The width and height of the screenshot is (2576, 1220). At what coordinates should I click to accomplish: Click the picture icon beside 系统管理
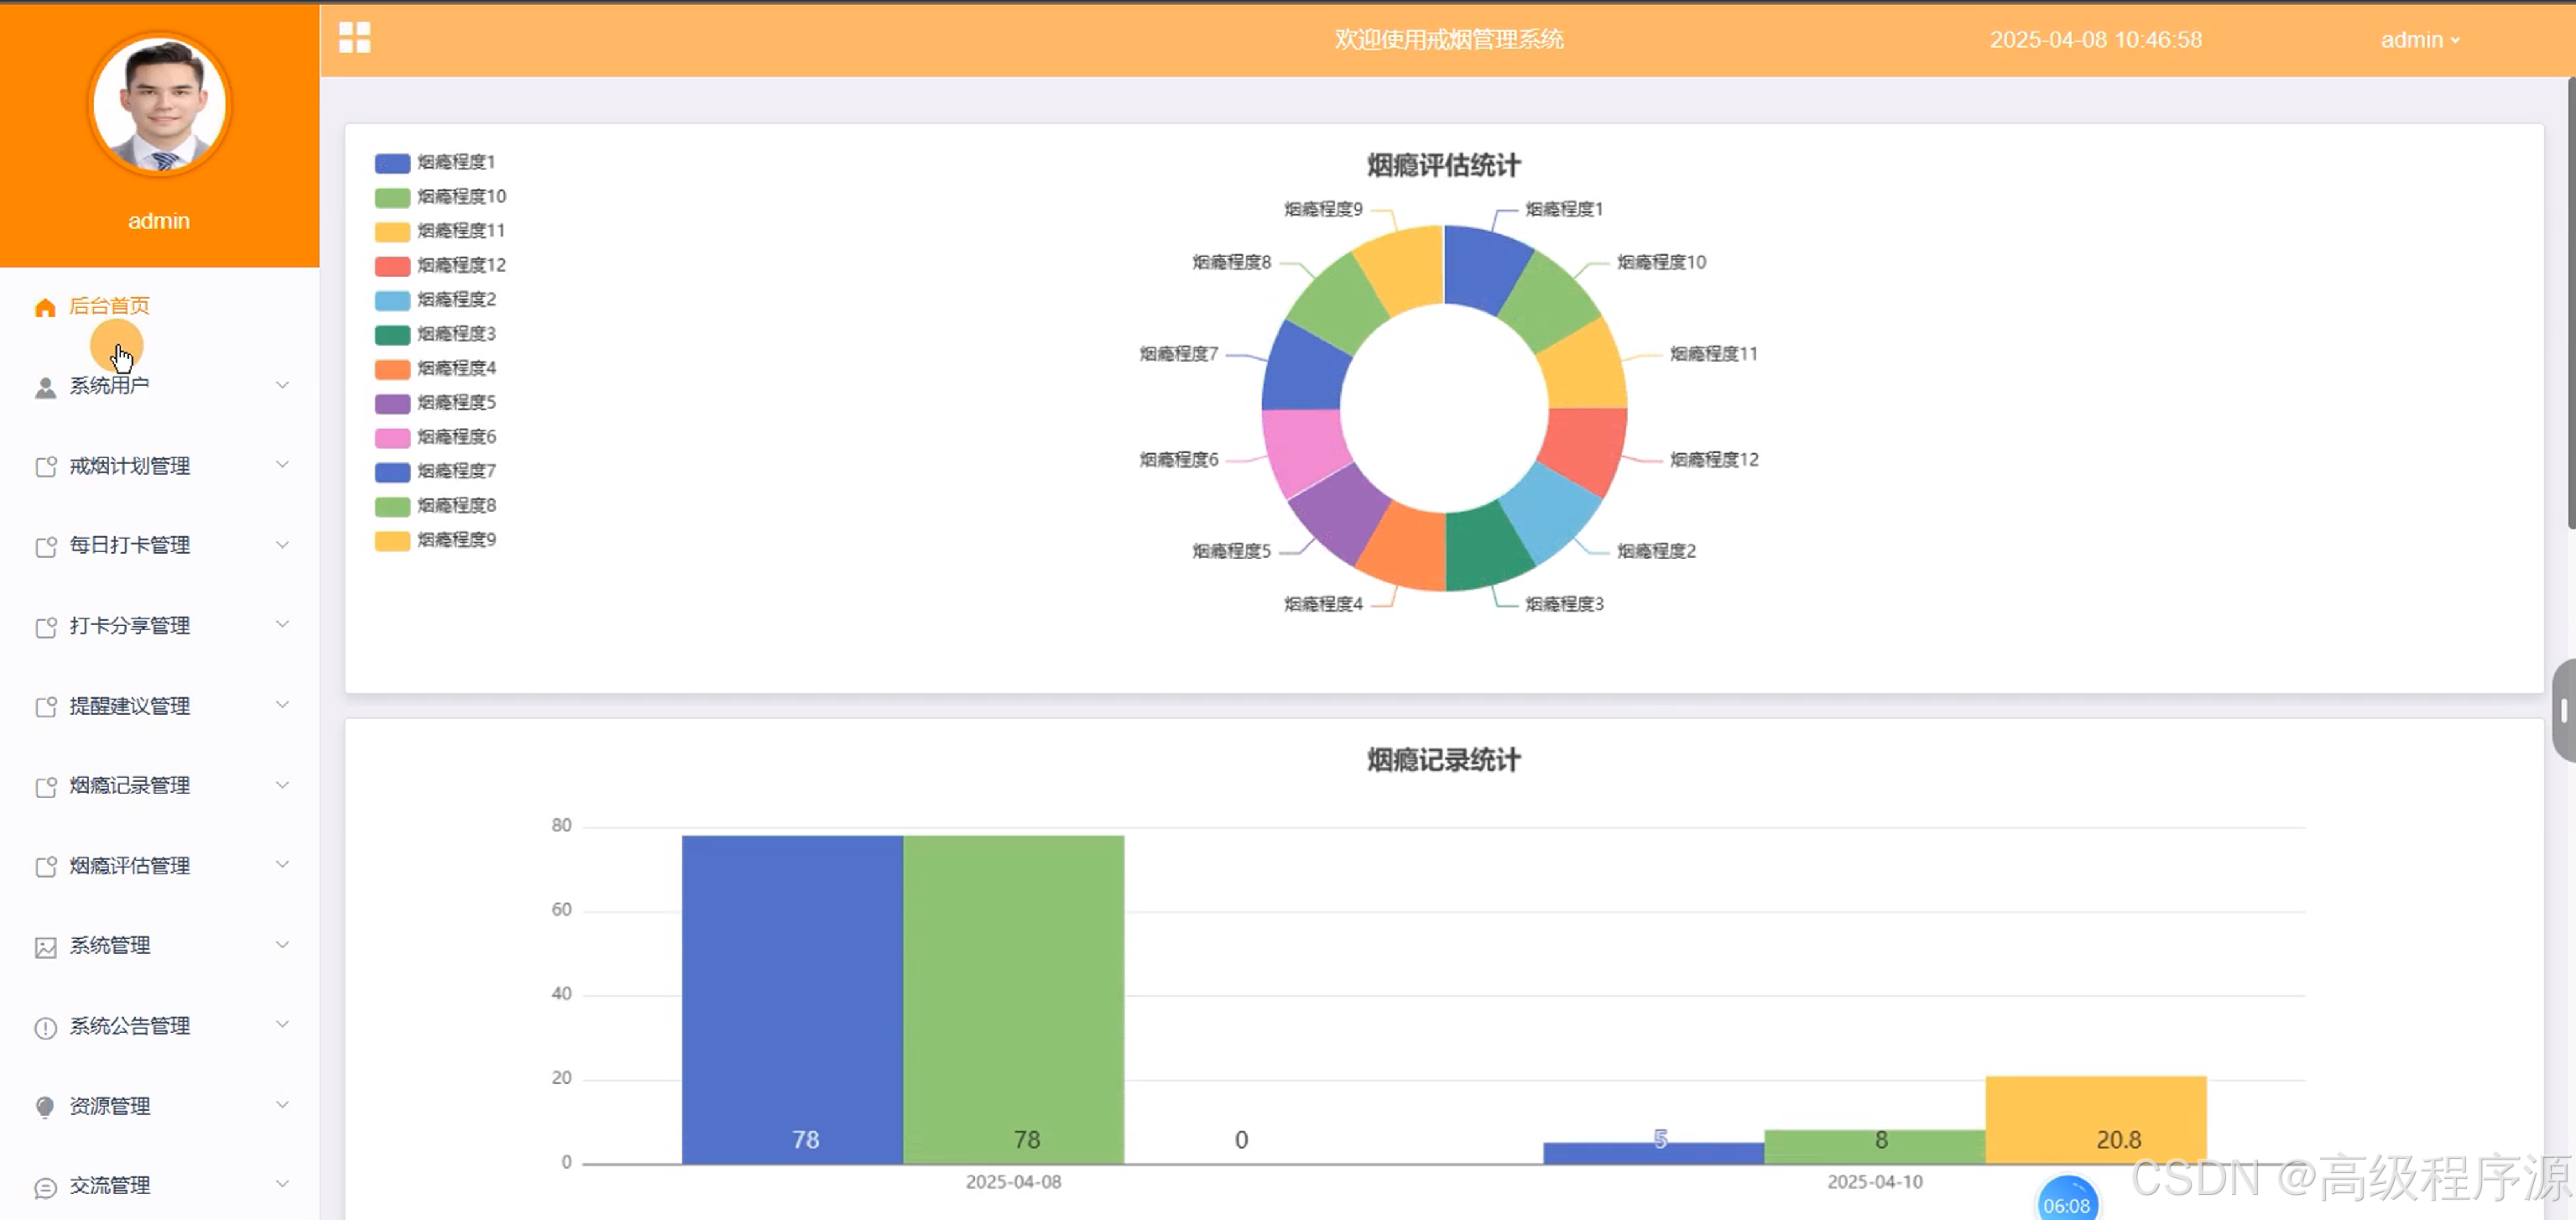45,947
